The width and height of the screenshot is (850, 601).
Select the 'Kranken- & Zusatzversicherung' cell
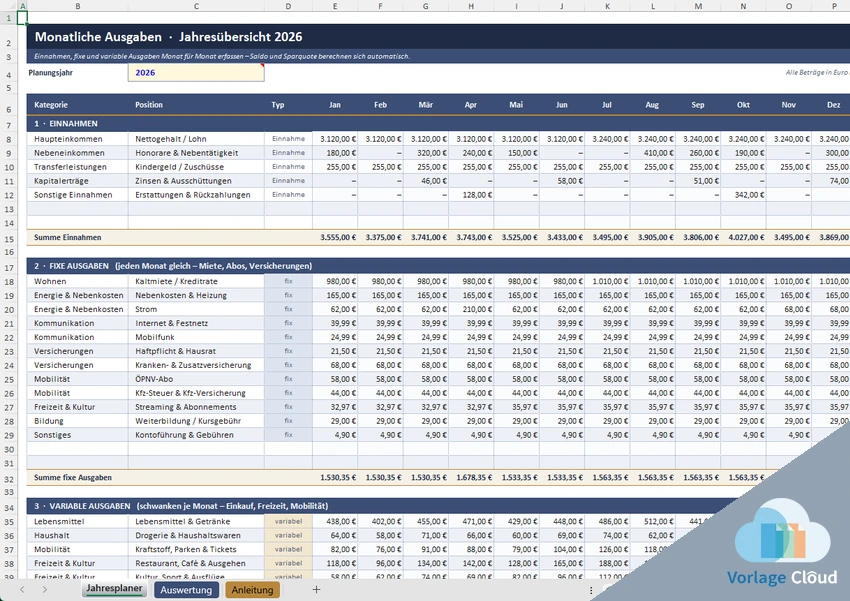point(196,365)
